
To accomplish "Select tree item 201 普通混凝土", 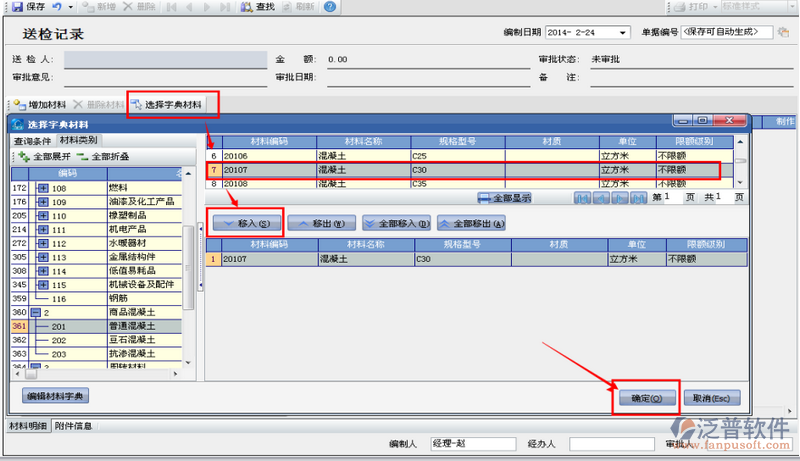I will 96,326.
